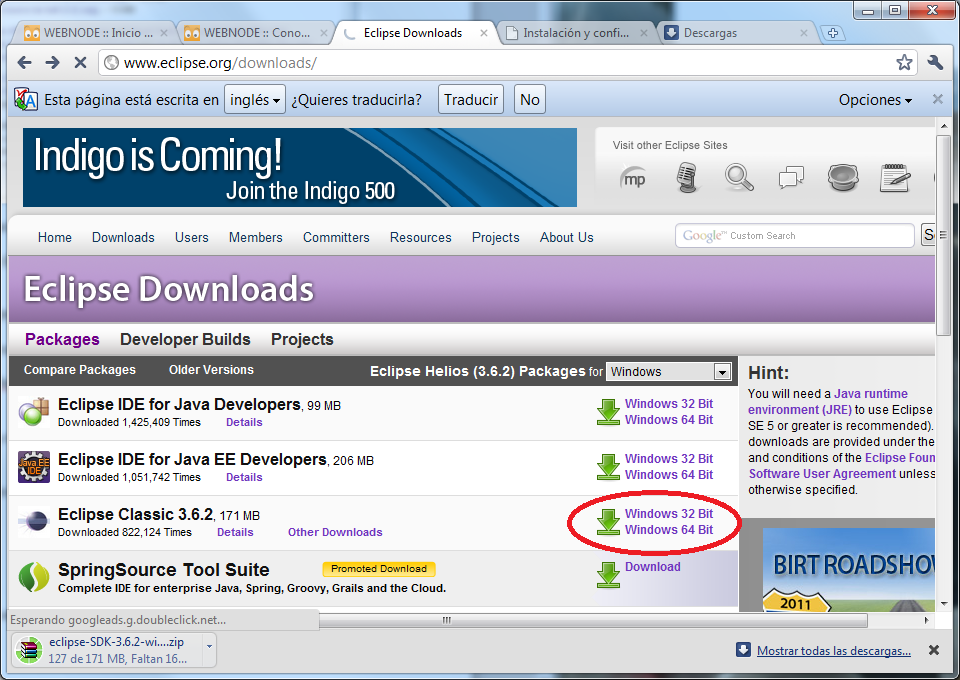Image resolution: width=960 pixels, height=680 pixels.
Task: Open the 'inglés' language dropdown
Action: tap(255, 99)
